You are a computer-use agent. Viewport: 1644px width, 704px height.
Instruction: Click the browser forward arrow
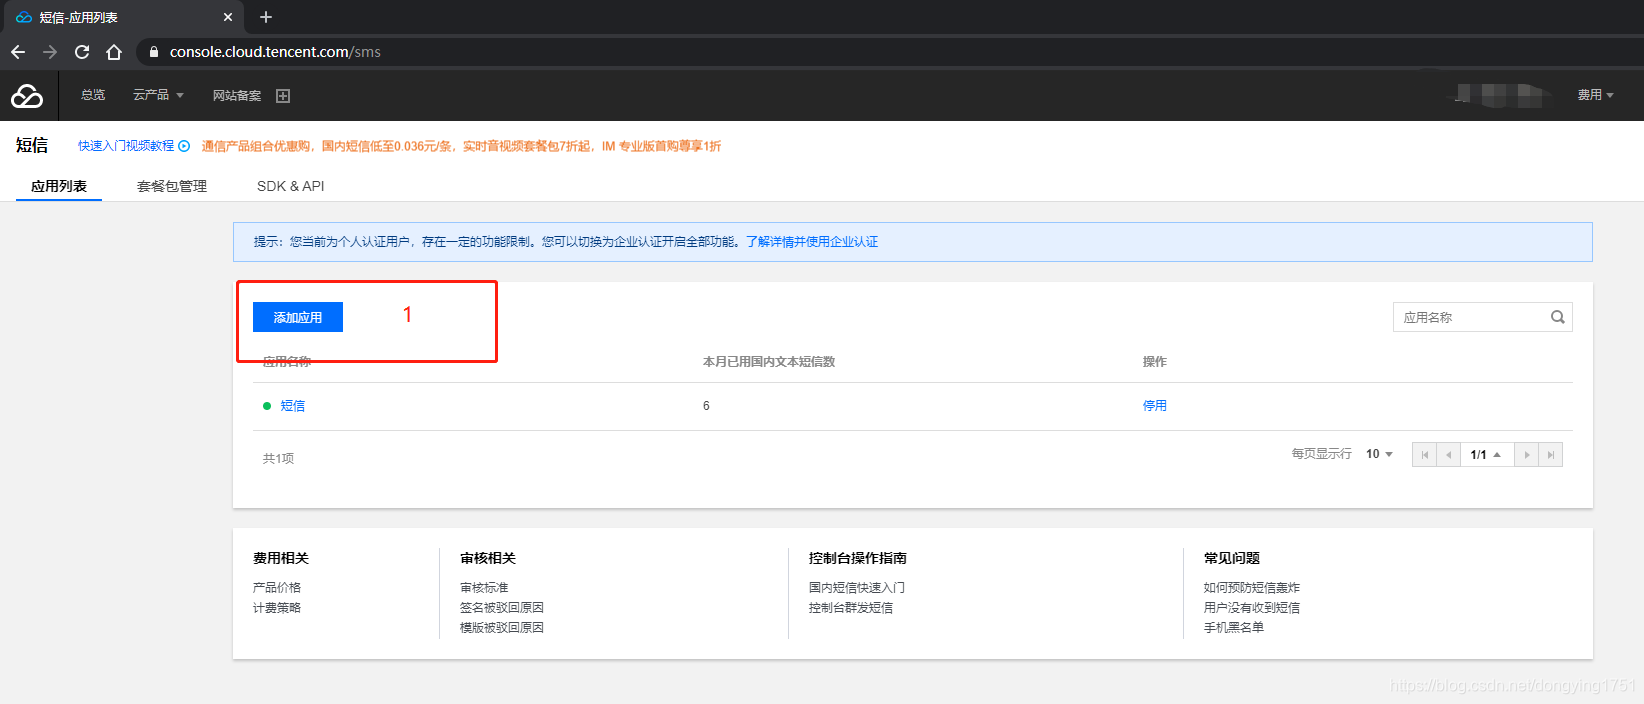[50, 52]
